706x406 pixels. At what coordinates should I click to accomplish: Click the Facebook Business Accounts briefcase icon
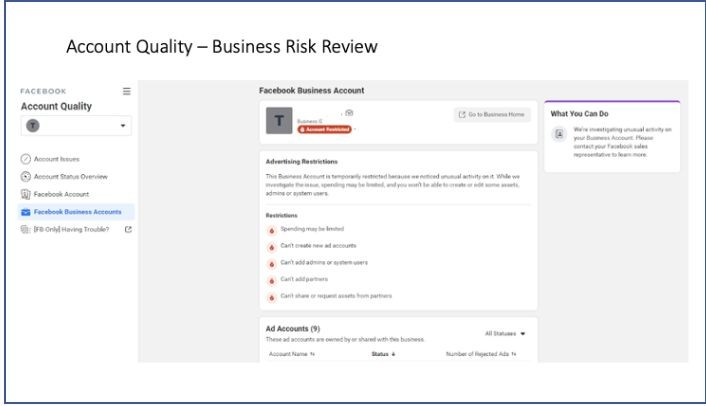(x=26, y=212)
